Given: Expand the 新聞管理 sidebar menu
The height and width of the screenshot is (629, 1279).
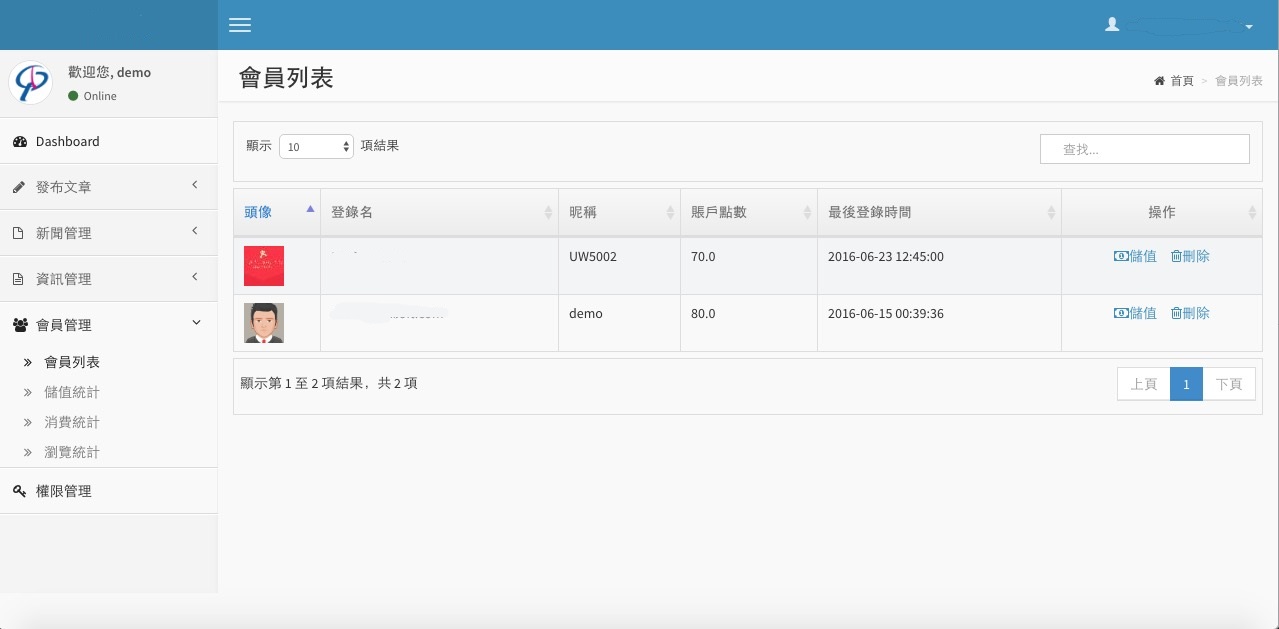Looking at the screenshot, I should (x=108, y=233).
